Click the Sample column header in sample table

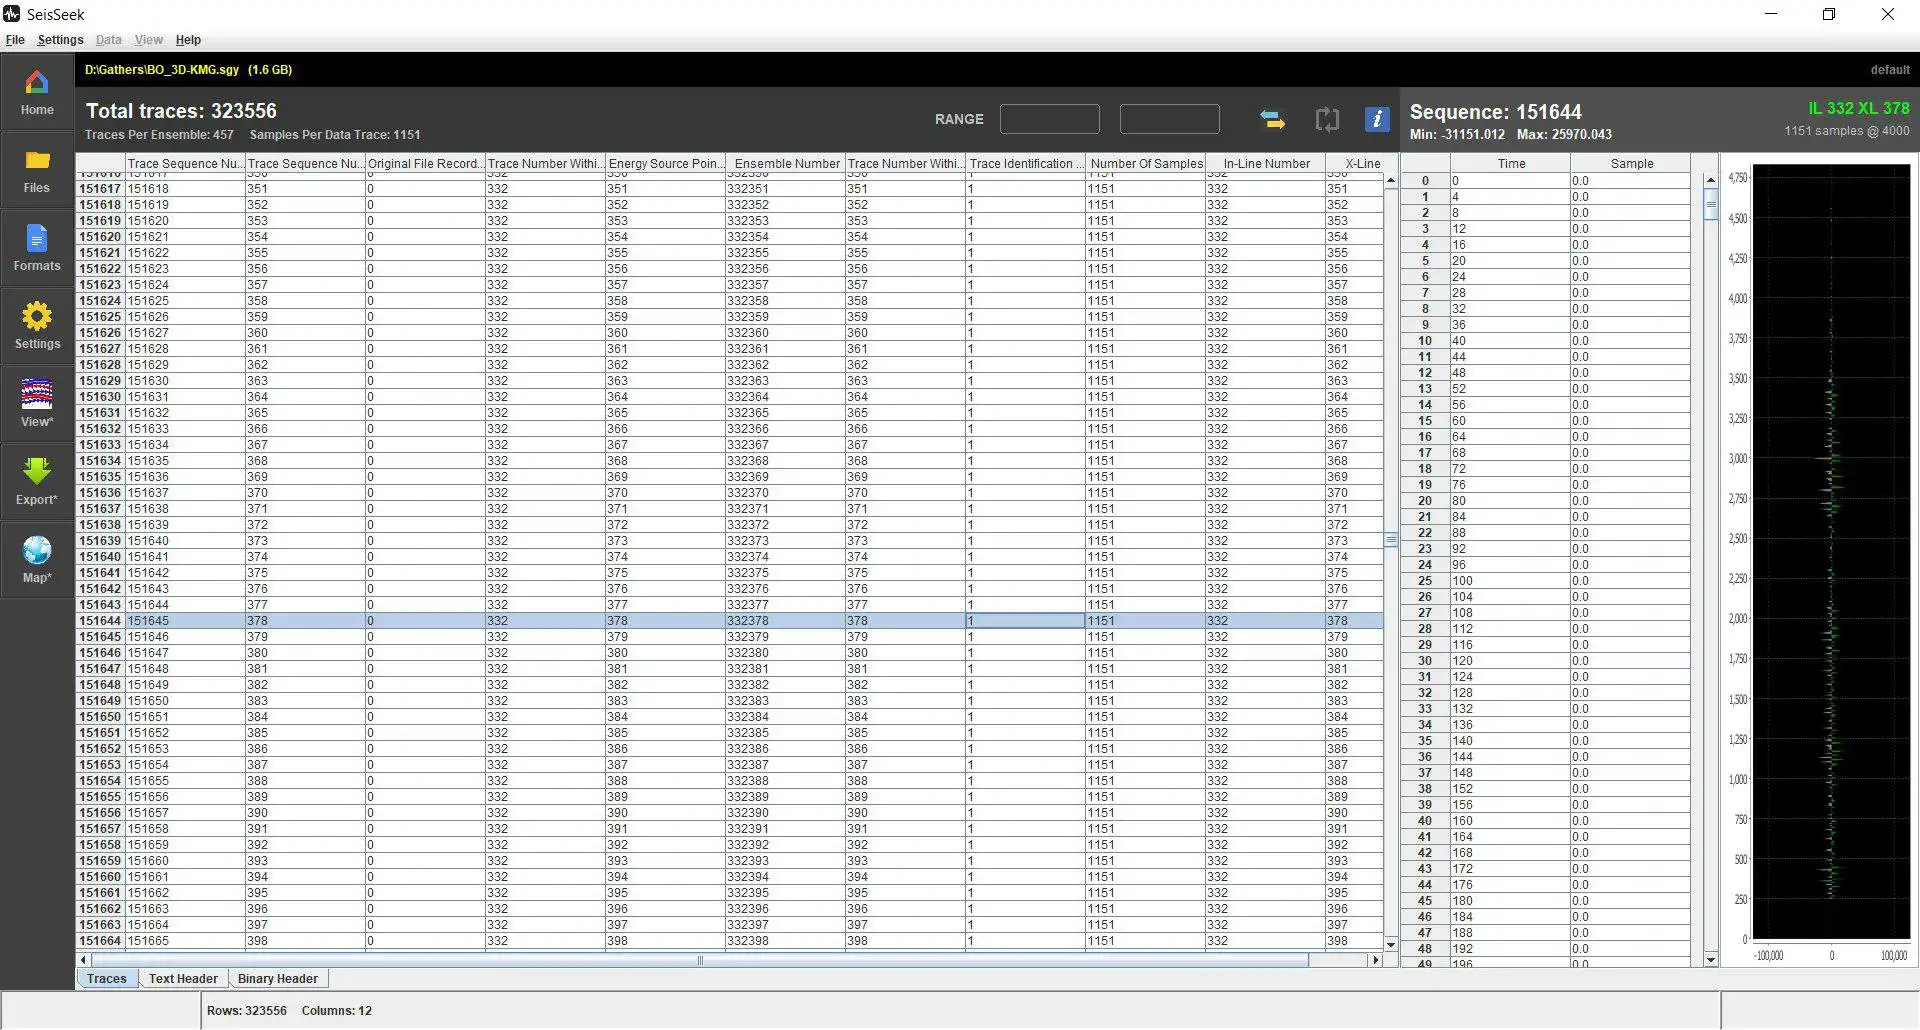click(x=1630, y=164)
